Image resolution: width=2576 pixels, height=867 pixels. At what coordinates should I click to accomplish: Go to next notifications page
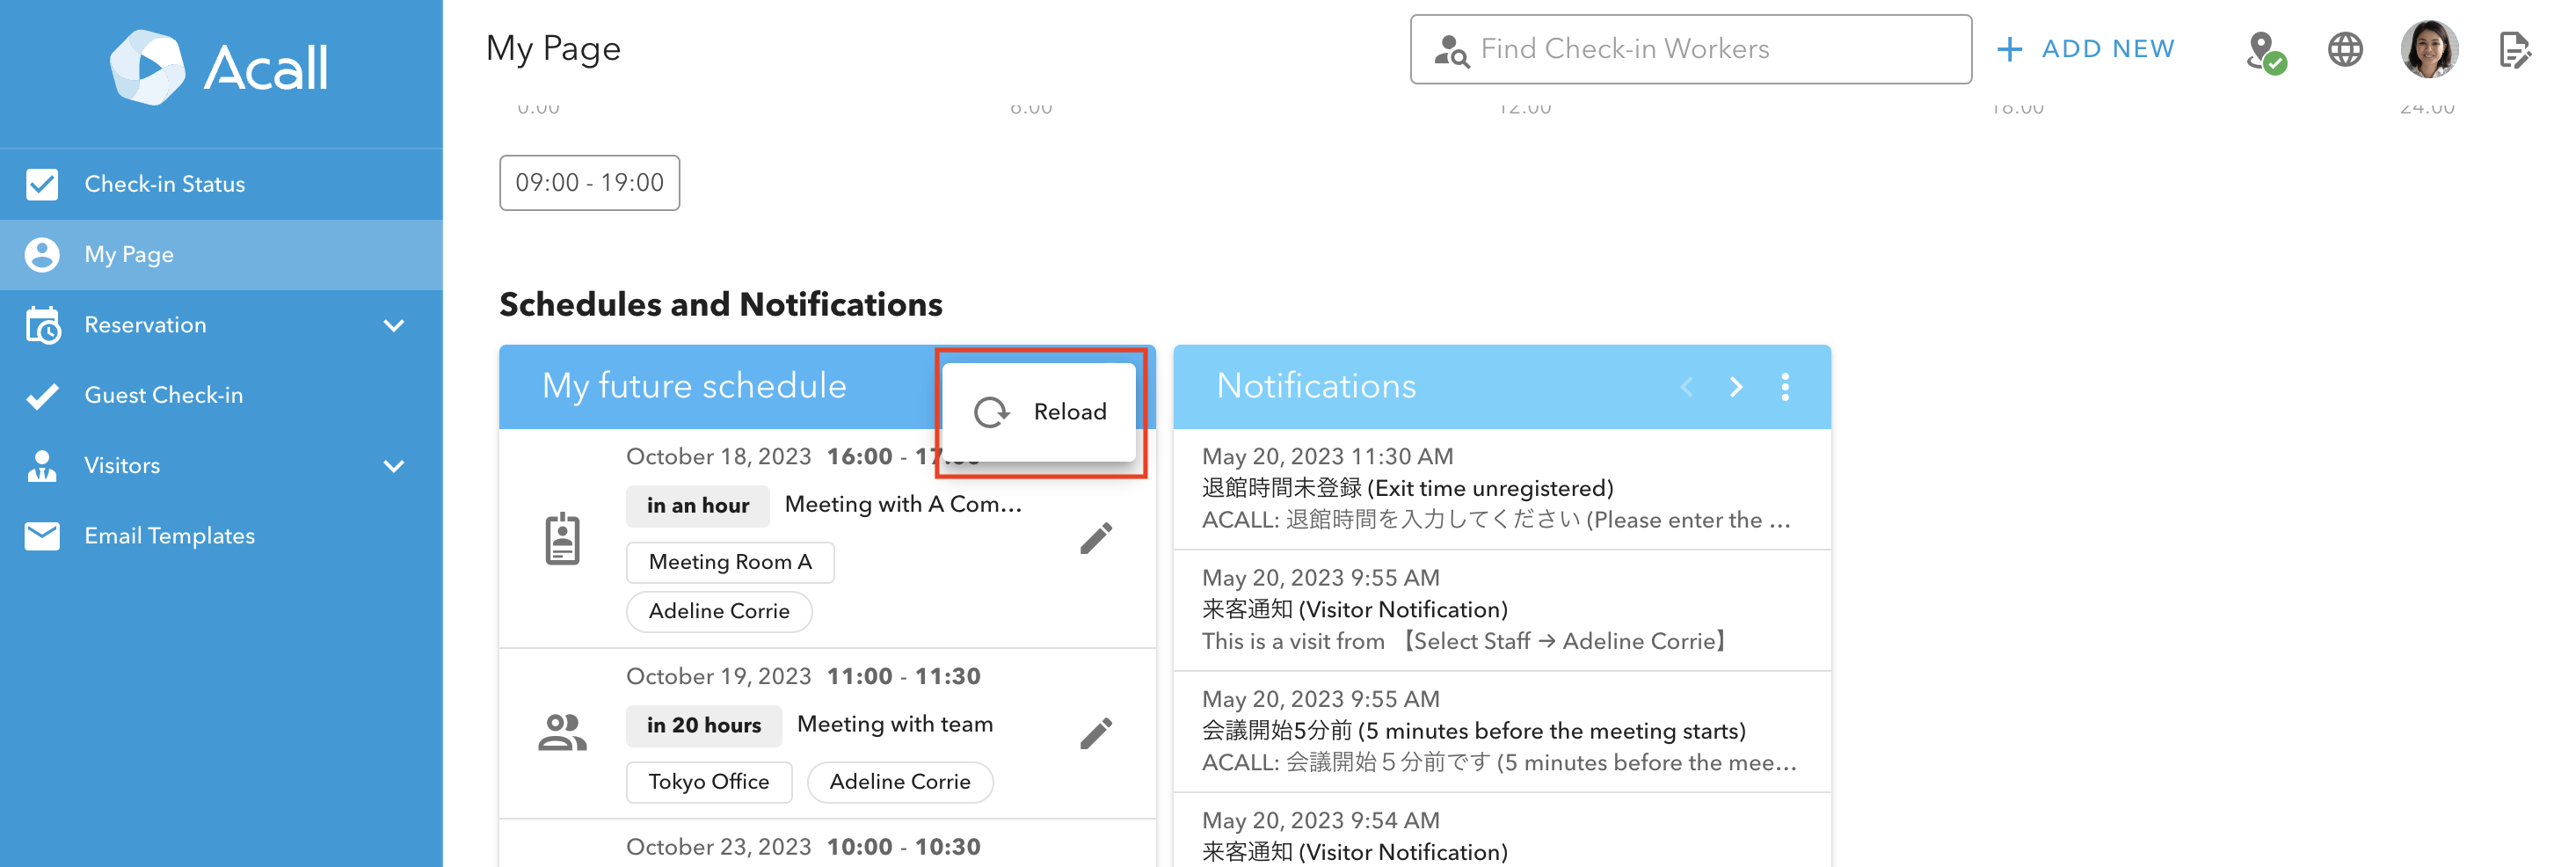click(1735, 387)
